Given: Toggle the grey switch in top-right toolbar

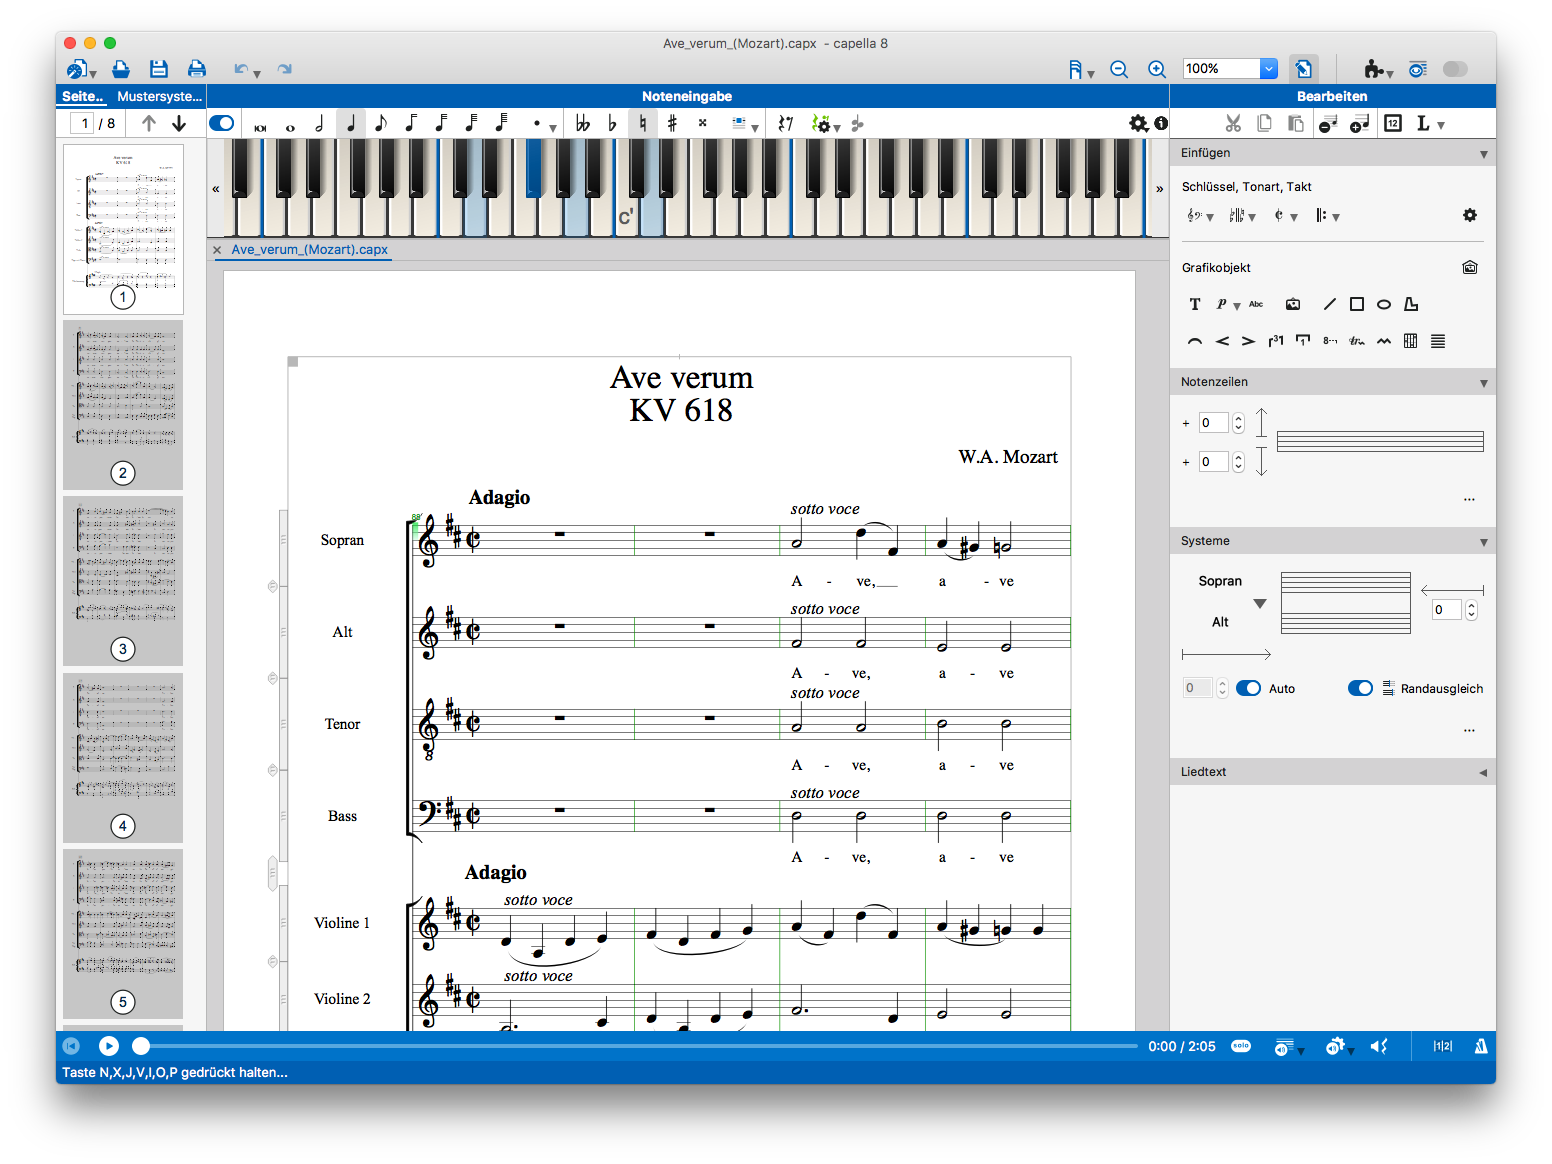Looking at the screenshot, I should point(1455,69).
